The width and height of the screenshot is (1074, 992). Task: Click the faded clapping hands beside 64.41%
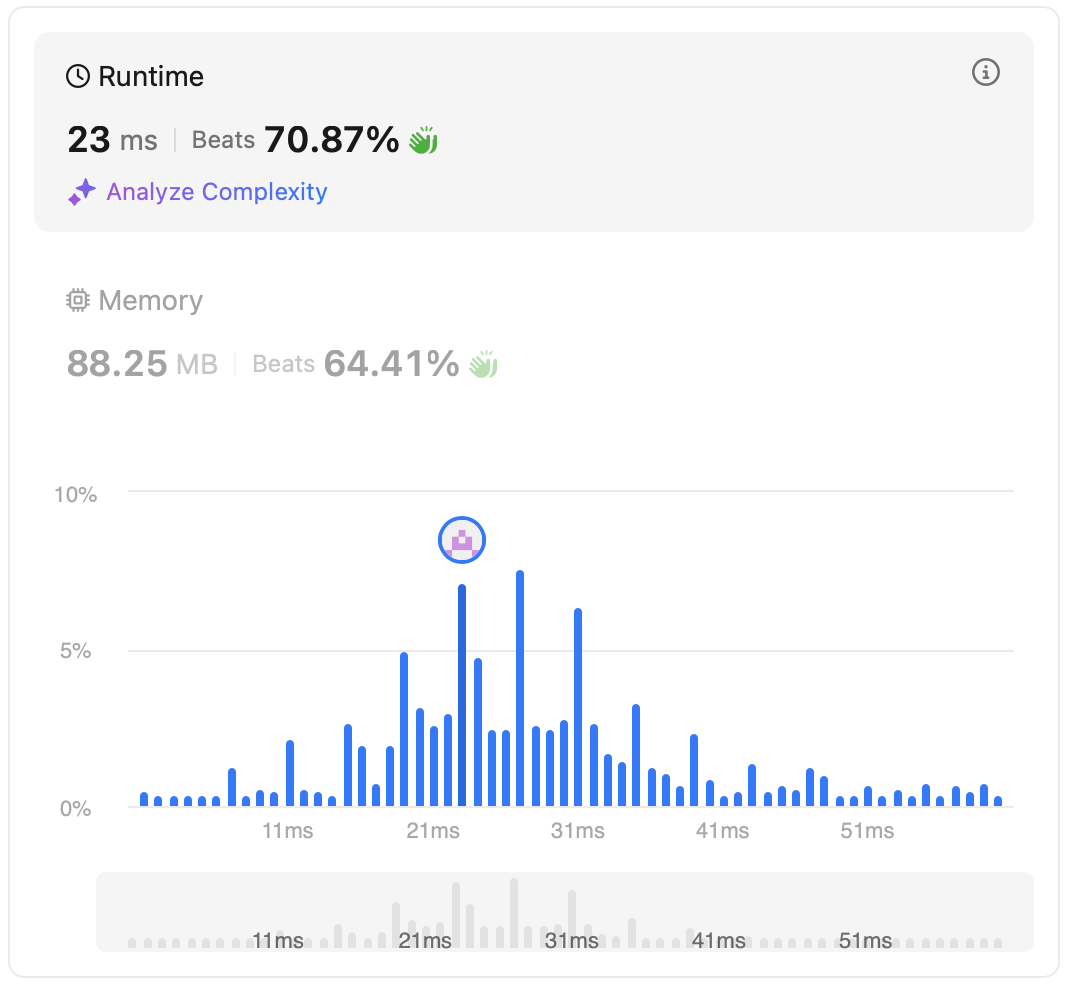pos(483,365)
